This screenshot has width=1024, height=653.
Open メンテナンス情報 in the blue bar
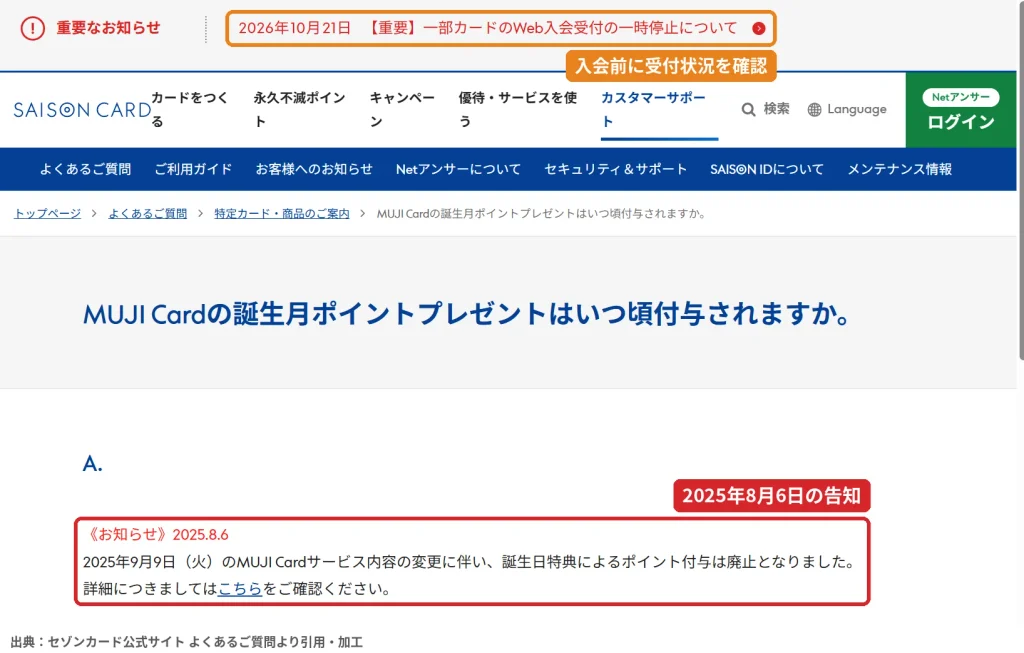coord(899,169)
